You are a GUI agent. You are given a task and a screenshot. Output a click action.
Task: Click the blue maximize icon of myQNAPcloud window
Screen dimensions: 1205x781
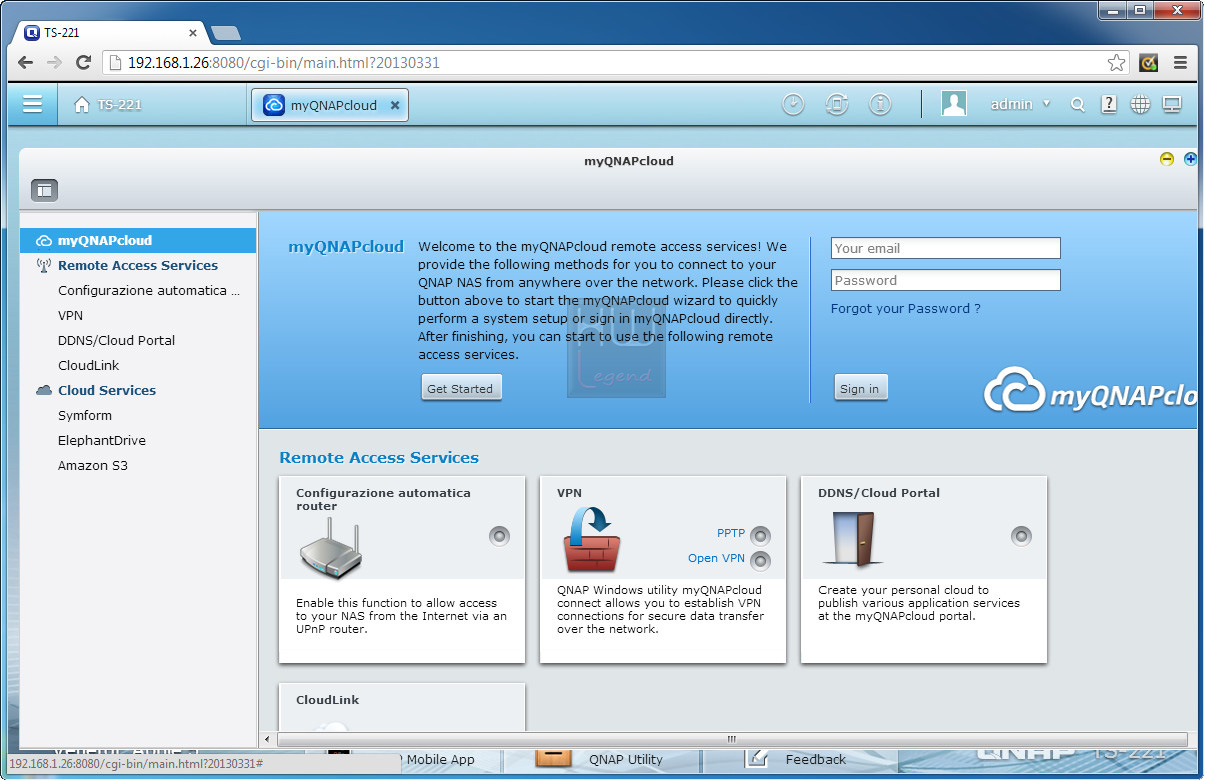coord(1190,159)
